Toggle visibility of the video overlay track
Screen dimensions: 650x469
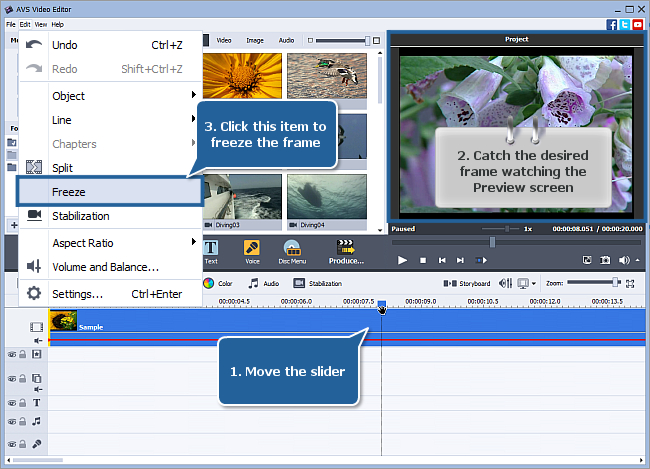point(12,379)
